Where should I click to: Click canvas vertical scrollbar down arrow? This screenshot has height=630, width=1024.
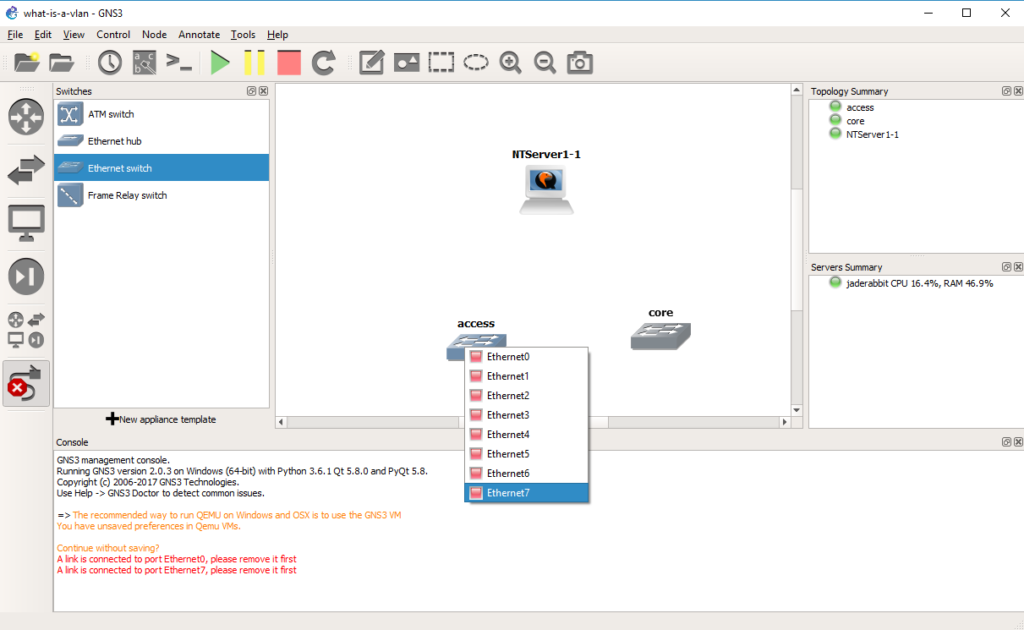[x=797, y=410]
